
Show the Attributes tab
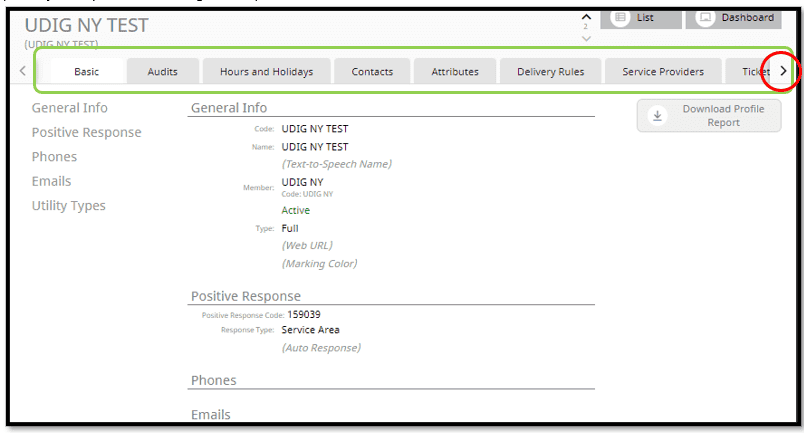click(x=455, y=71)
